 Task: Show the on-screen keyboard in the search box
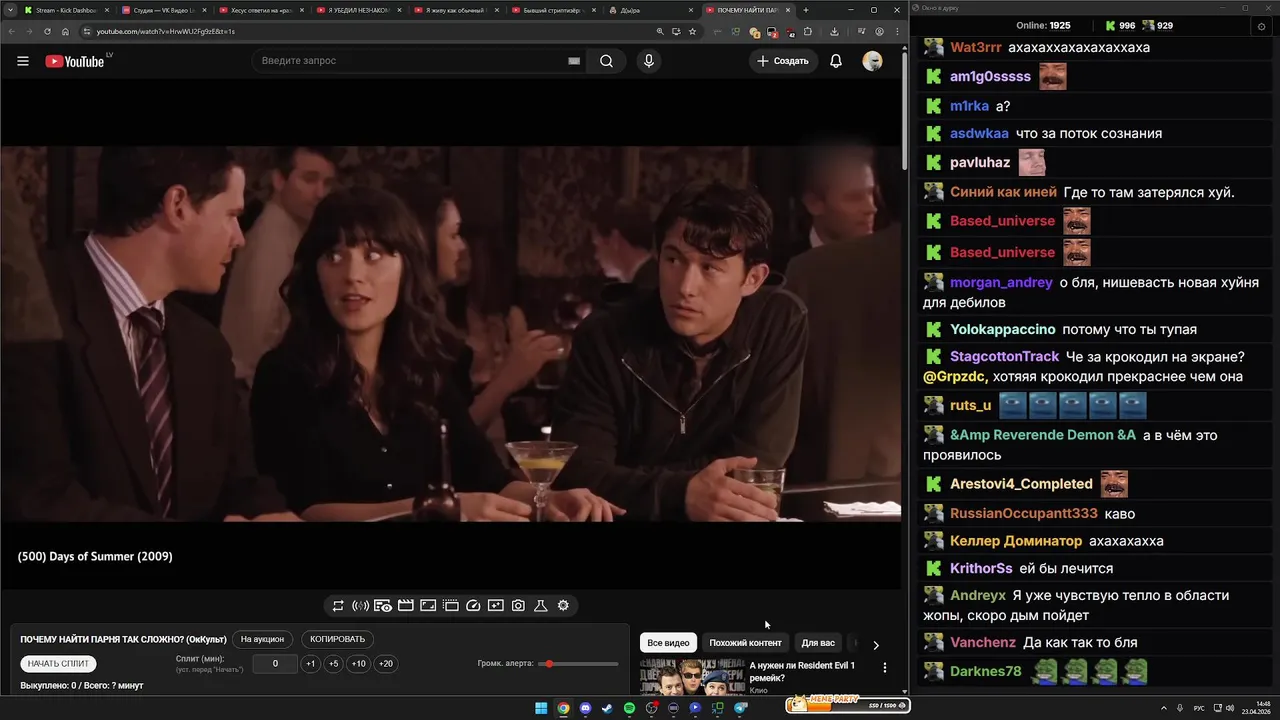(574, 61)
